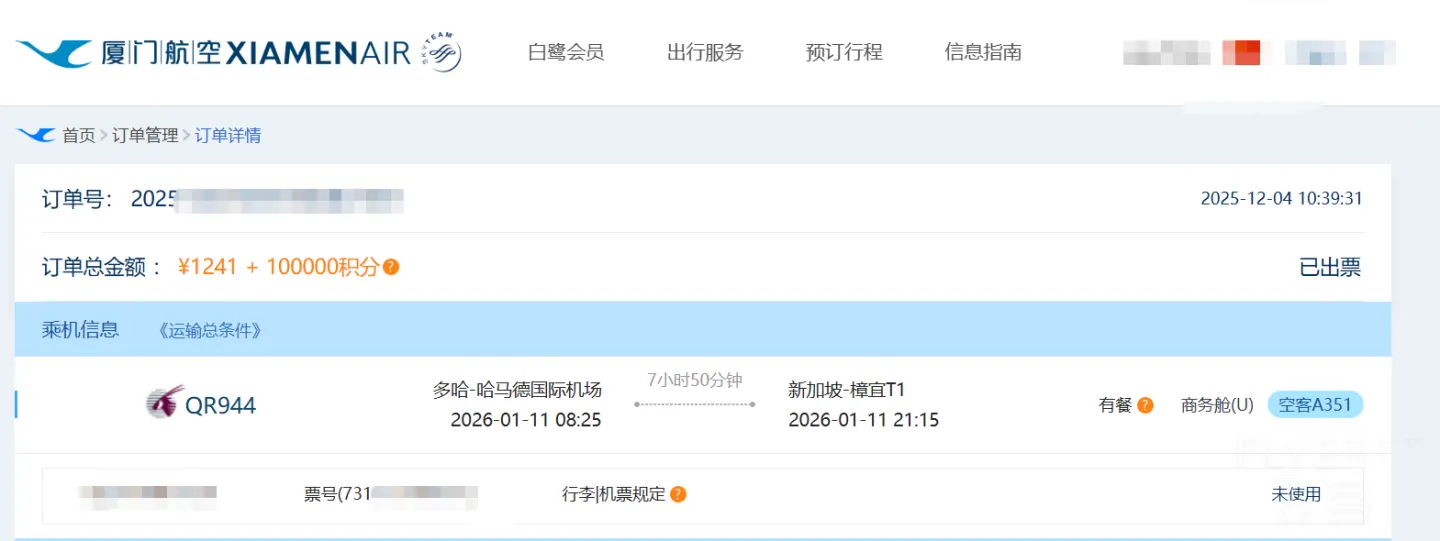Open the 《运输总条件》 link
Screen dimensions: 1440x541
pos(210,330)
